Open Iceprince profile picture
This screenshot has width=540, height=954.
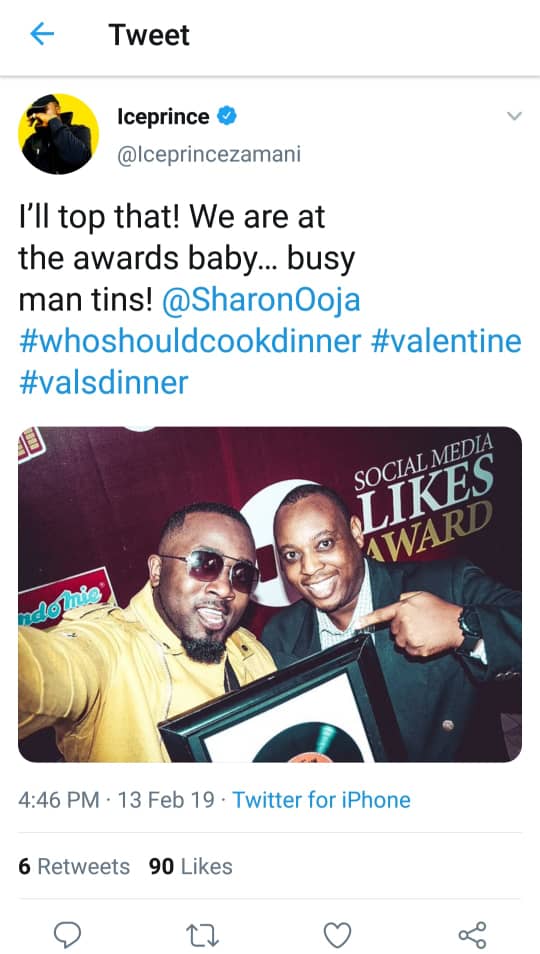(x=58, y=134)
